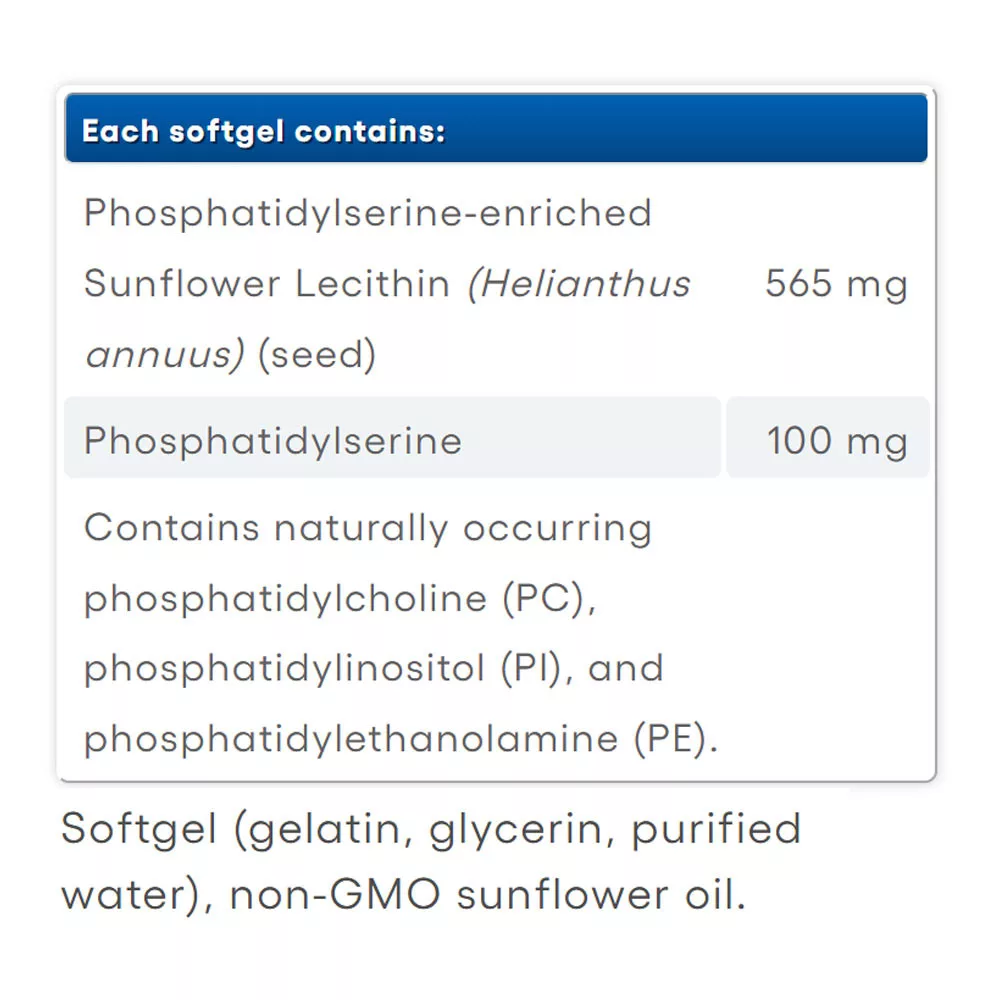Screen dimensions: 1000x1000
Task: Click the word "phosphatidylethanolamine"
Action: (x=350, y=739)
